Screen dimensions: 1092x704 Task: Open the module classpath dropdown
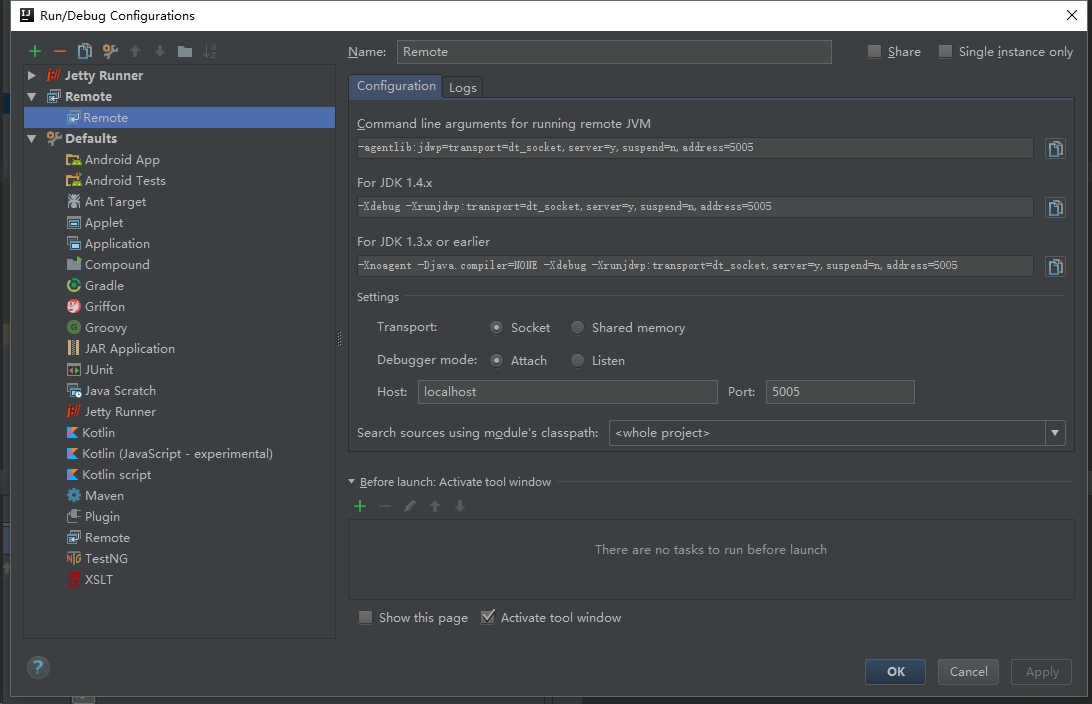[1054, 433]
